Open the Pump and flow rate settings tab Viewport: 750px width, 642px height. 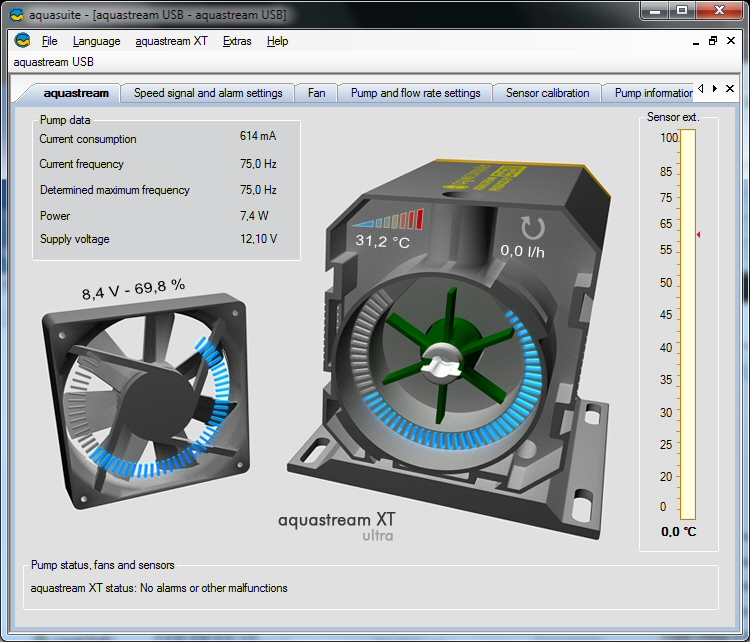point(415,93)
